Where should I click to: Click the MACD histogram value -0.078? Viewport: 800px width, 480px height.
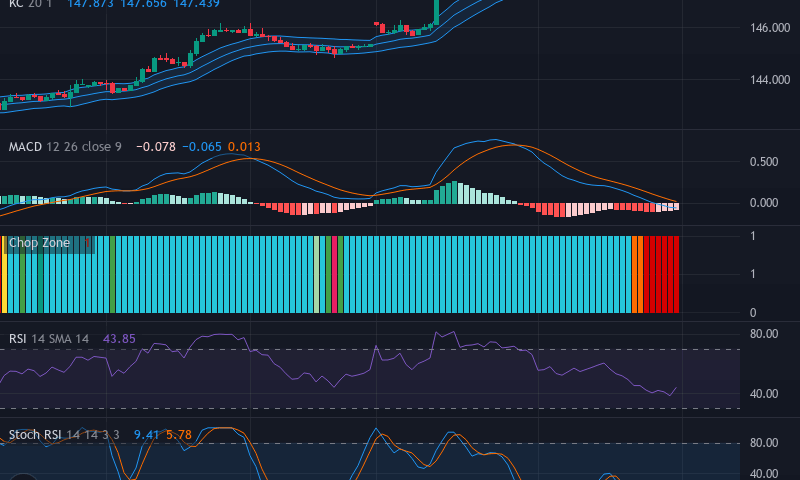click(x=156, y=147)
